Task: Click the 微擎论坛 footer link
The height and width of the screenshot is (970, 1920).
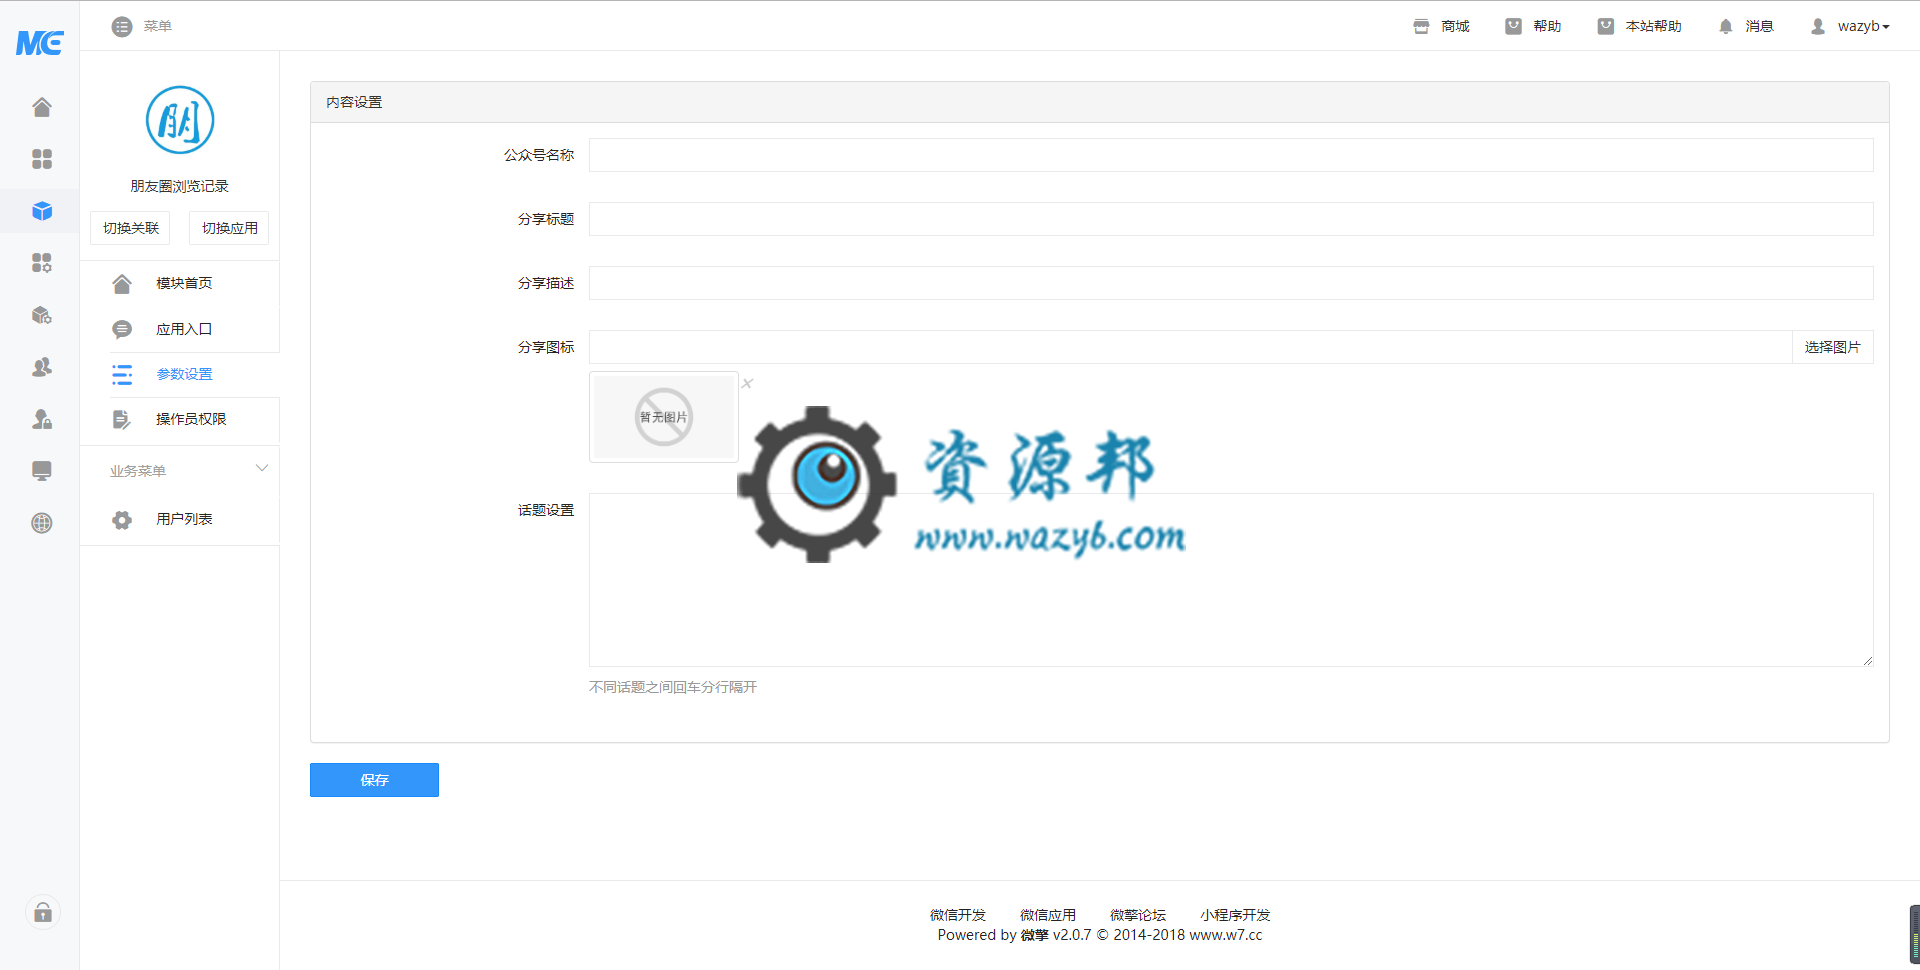Action: point(1137,915)
